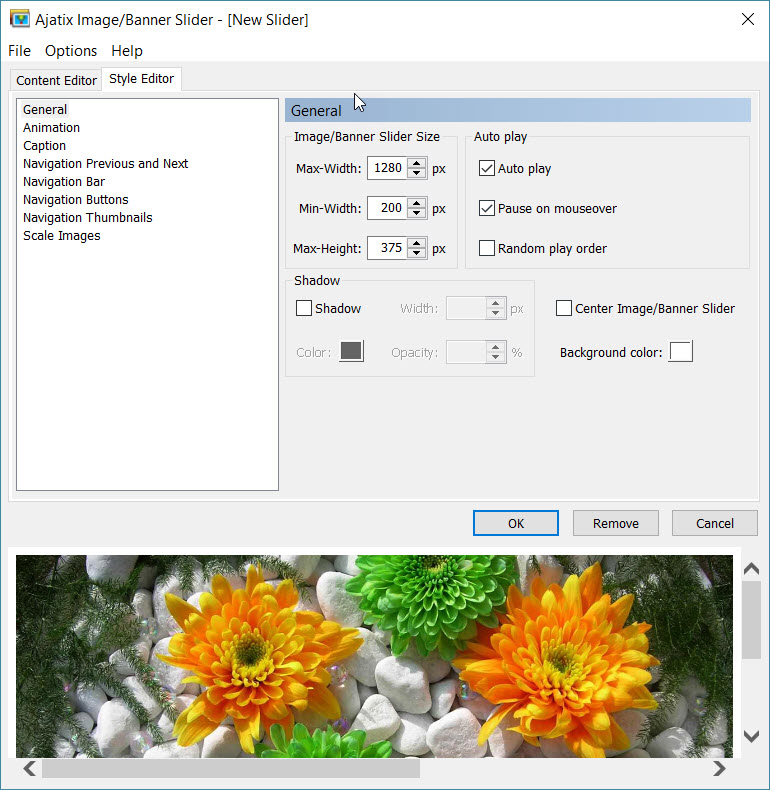Click the Remove button

(x=615, y=523)
